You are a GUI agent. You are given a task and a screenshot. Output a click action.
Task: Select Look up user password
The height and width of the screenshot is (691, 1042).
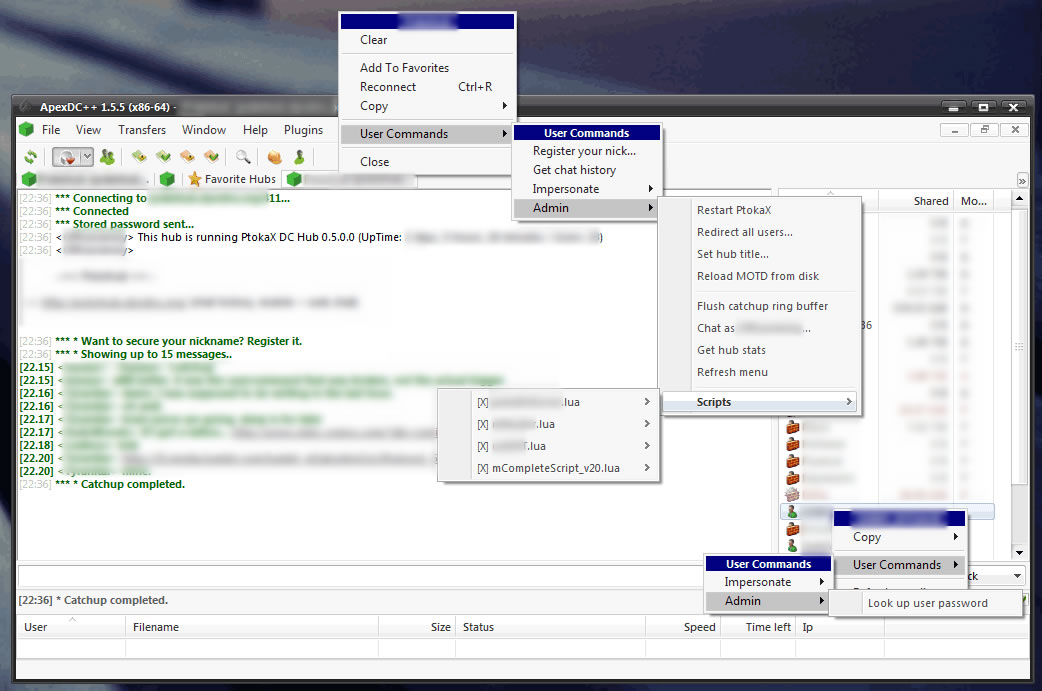(x=927, y=603)
